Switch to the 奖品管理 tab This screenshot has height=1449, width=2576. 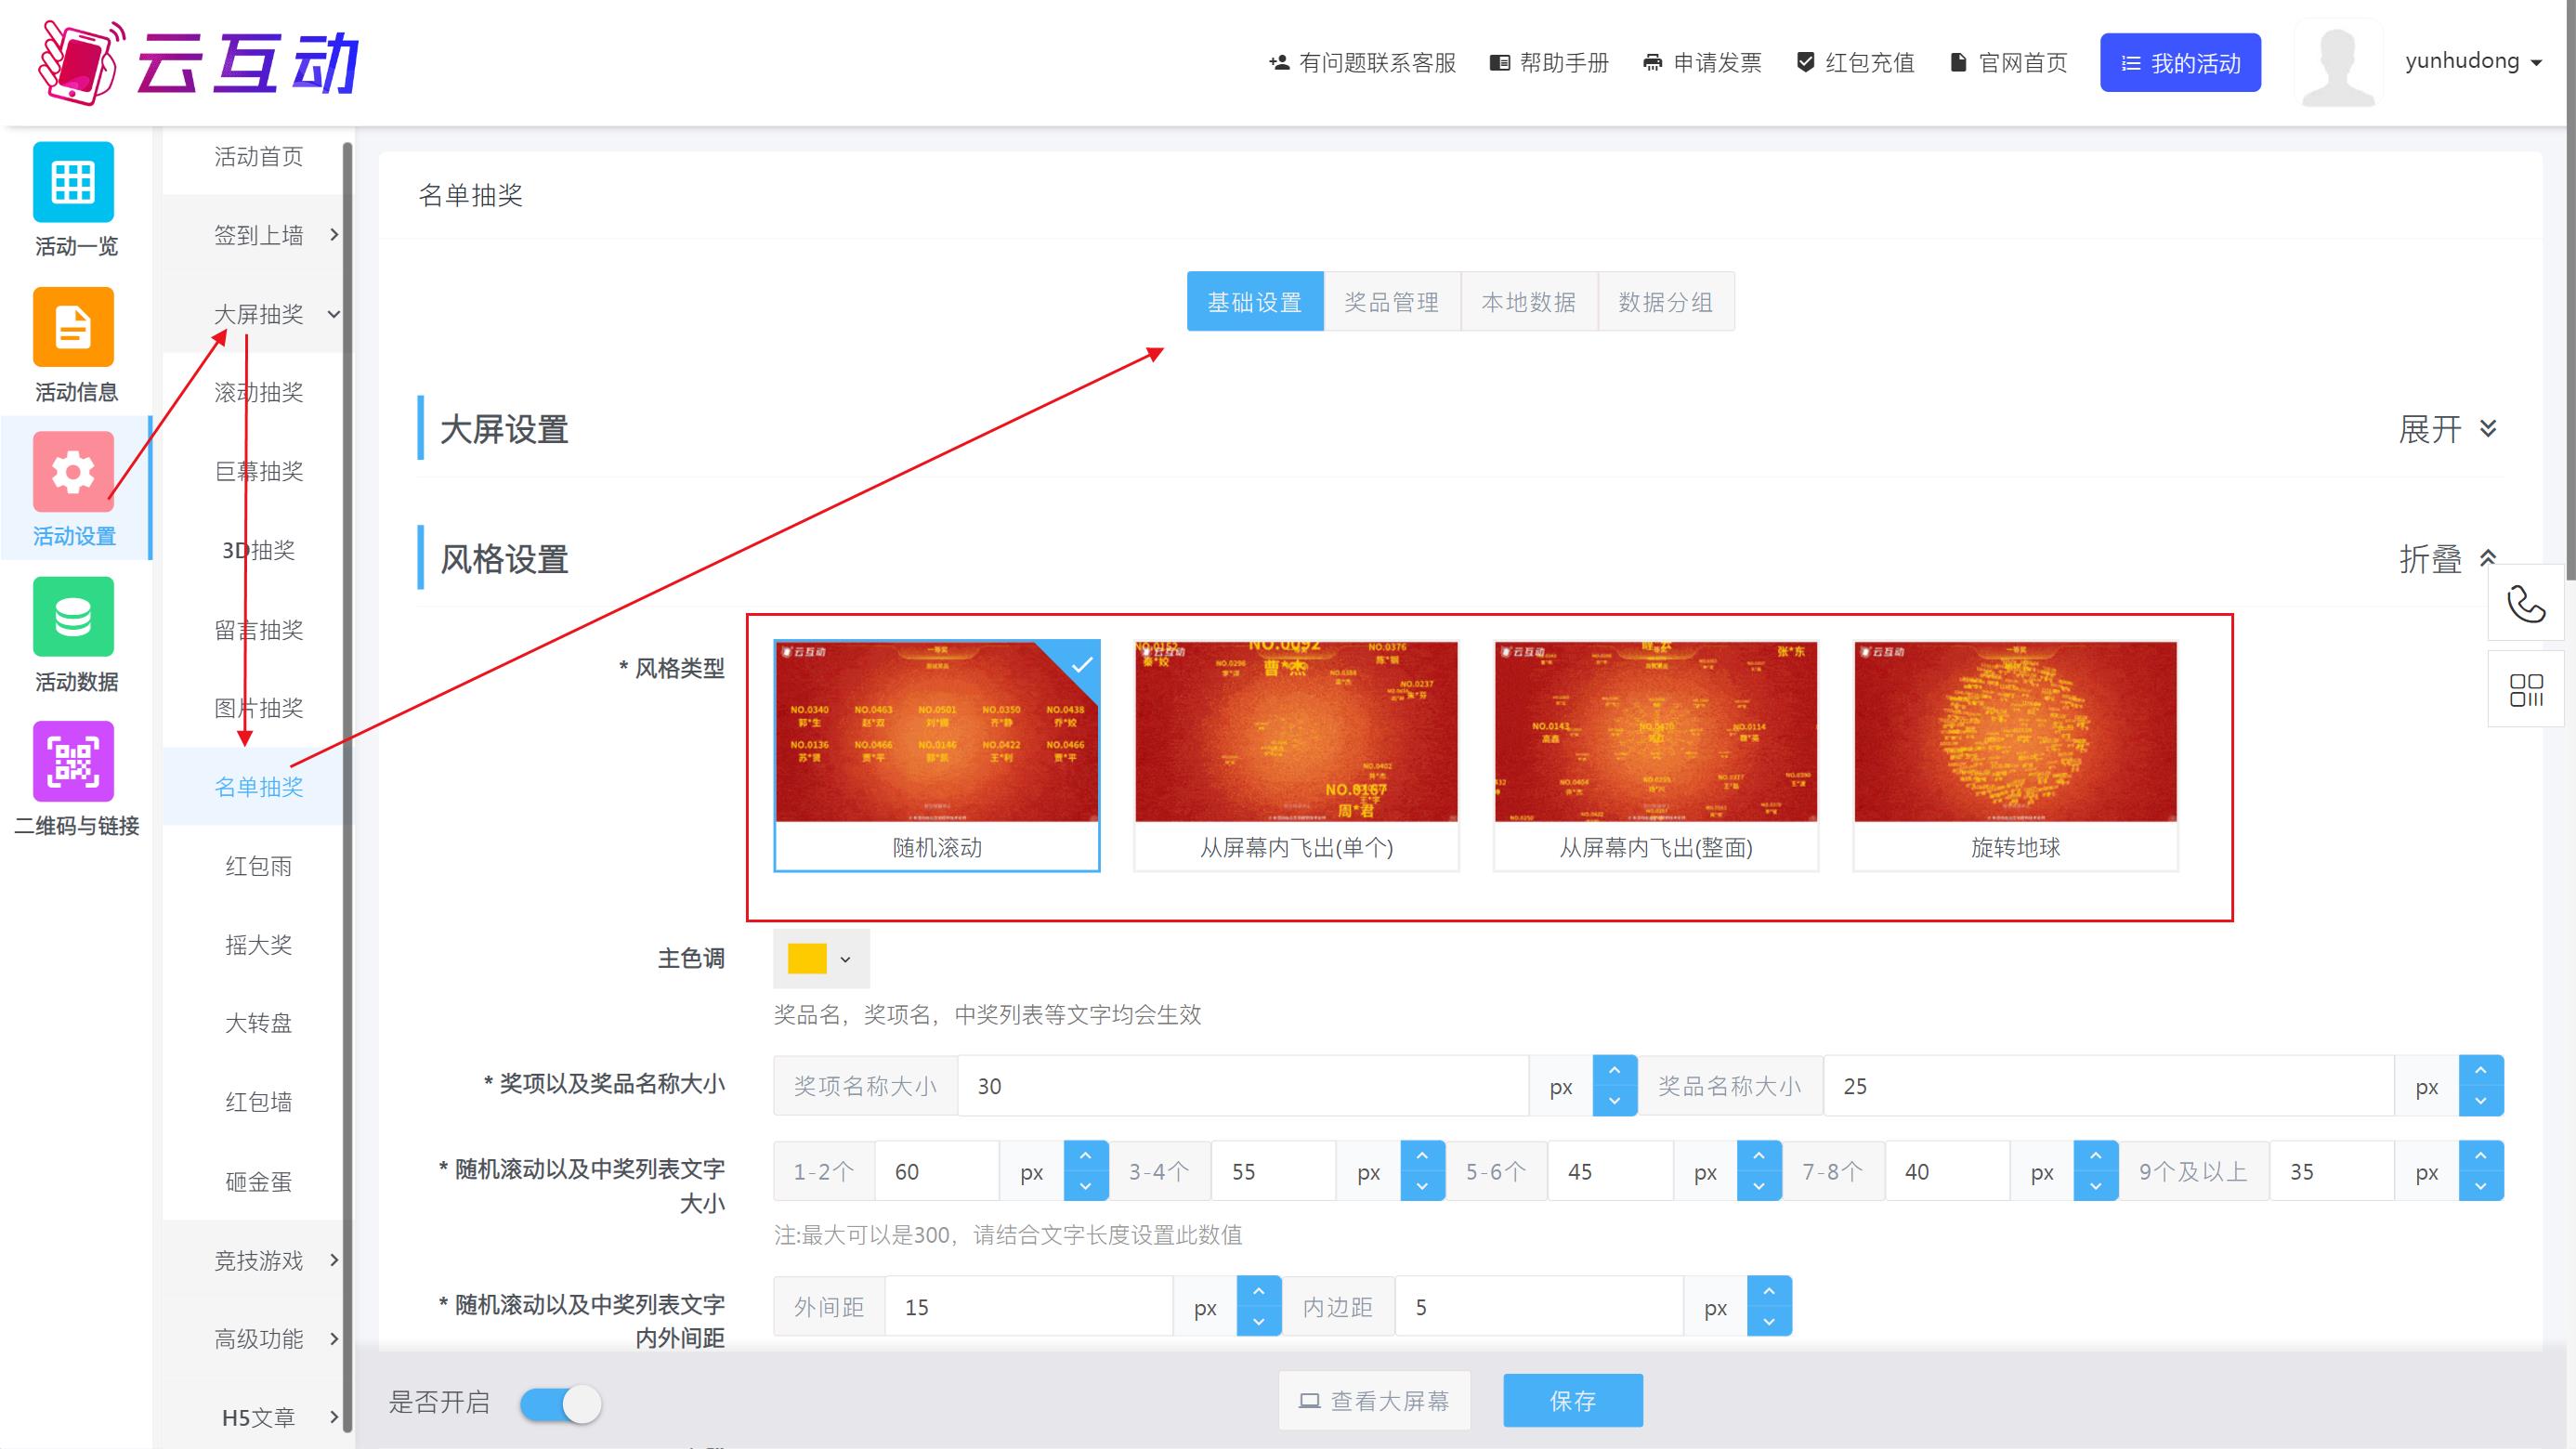click(1391, 301)
